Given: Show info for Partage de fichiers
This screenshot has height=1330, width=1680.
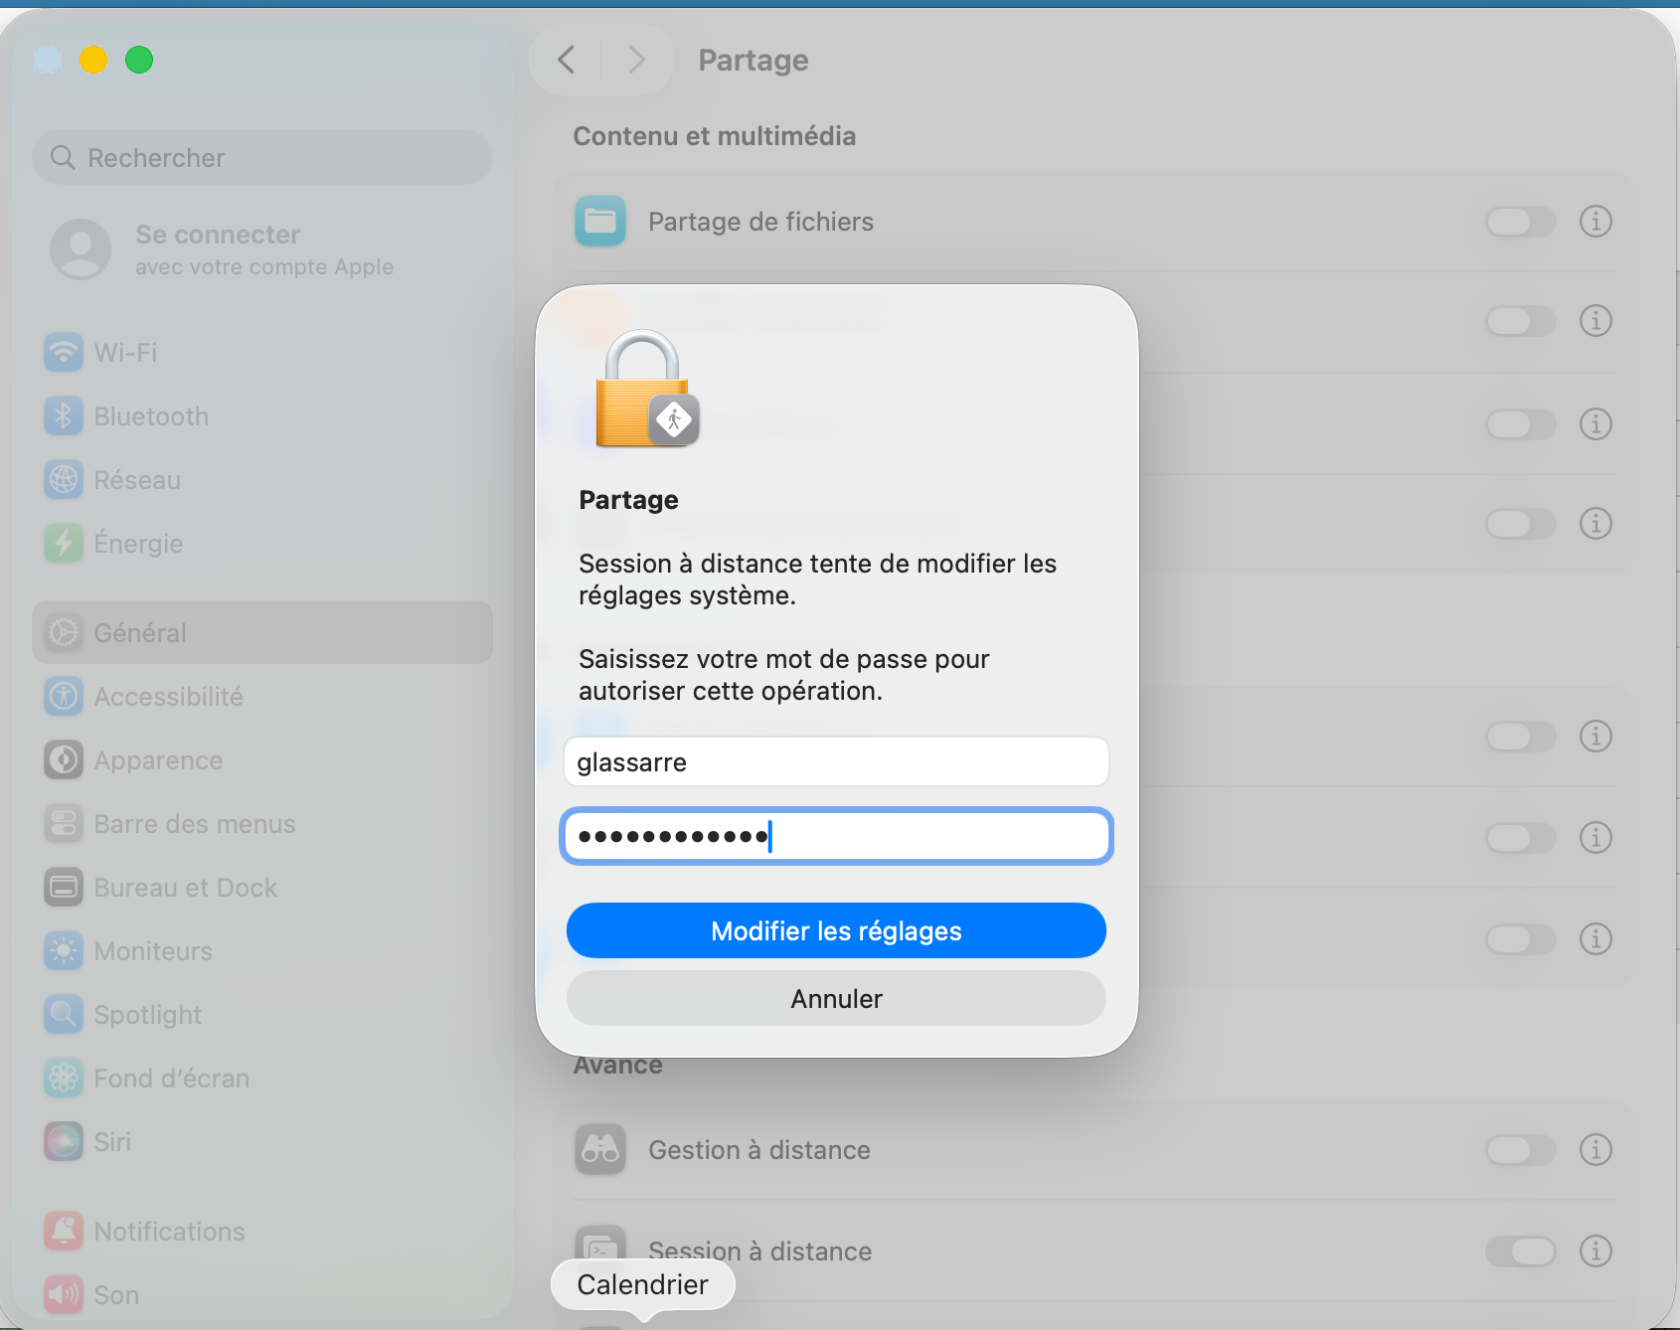Looking at the screenshot, I should pyautogui.click(x=1595, y=221).
